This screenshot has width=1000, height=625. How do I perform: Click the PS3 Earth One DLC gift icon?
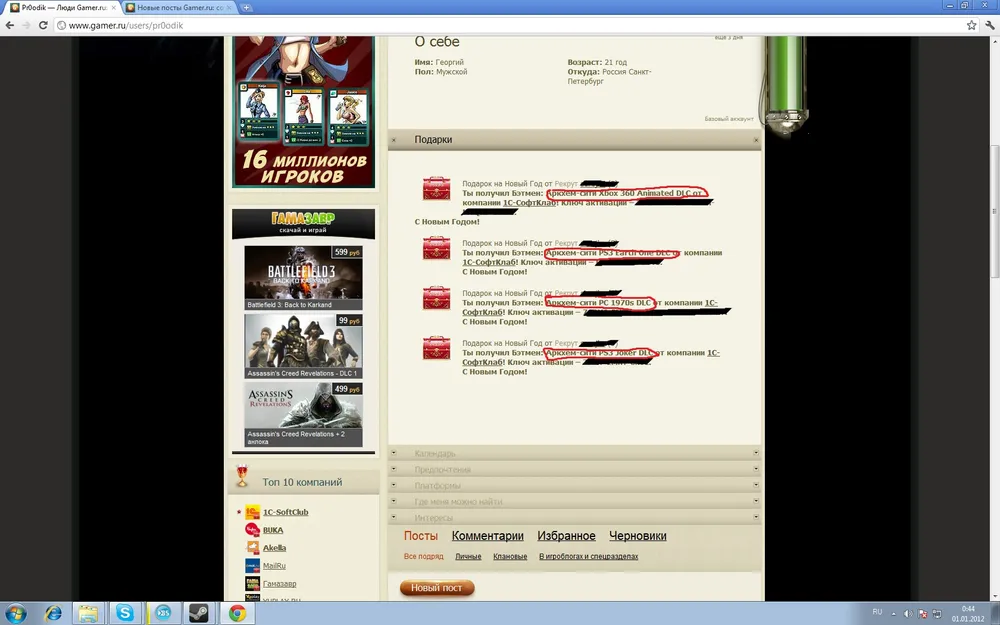click(x=436, y=247)
